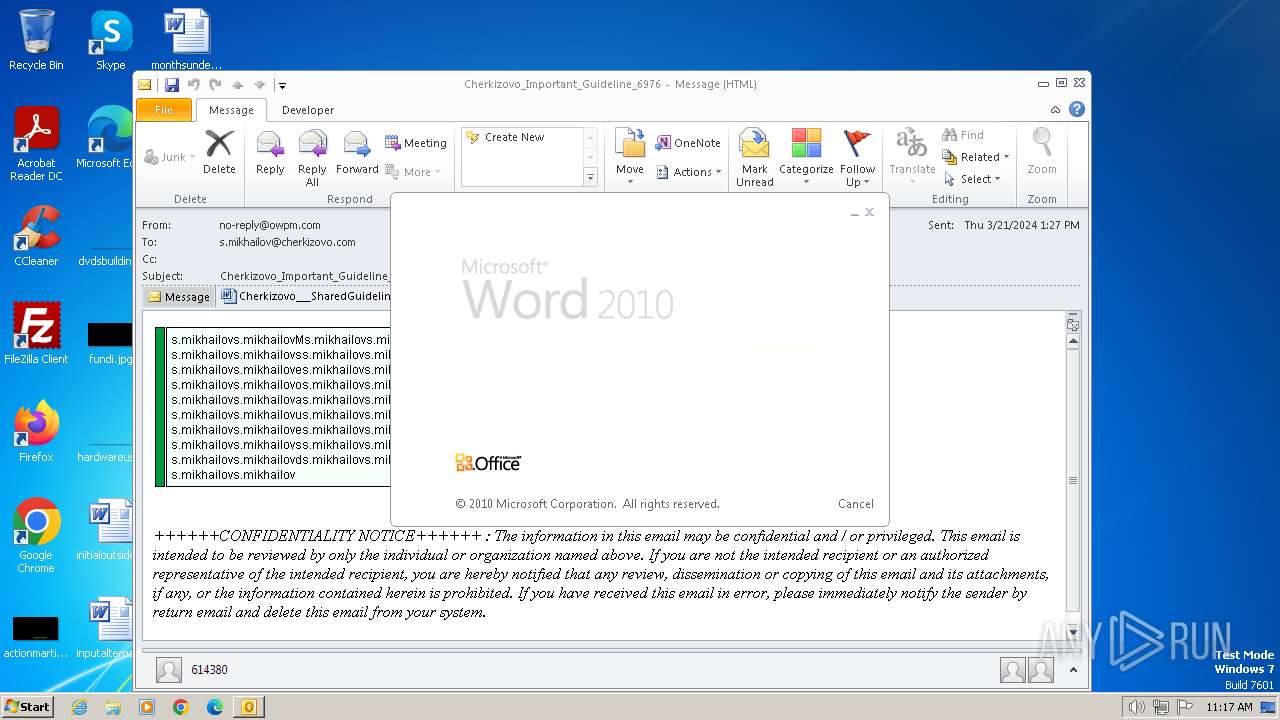
Task: Open Google Chrome desktop shortcut
Action: [36, 536]
